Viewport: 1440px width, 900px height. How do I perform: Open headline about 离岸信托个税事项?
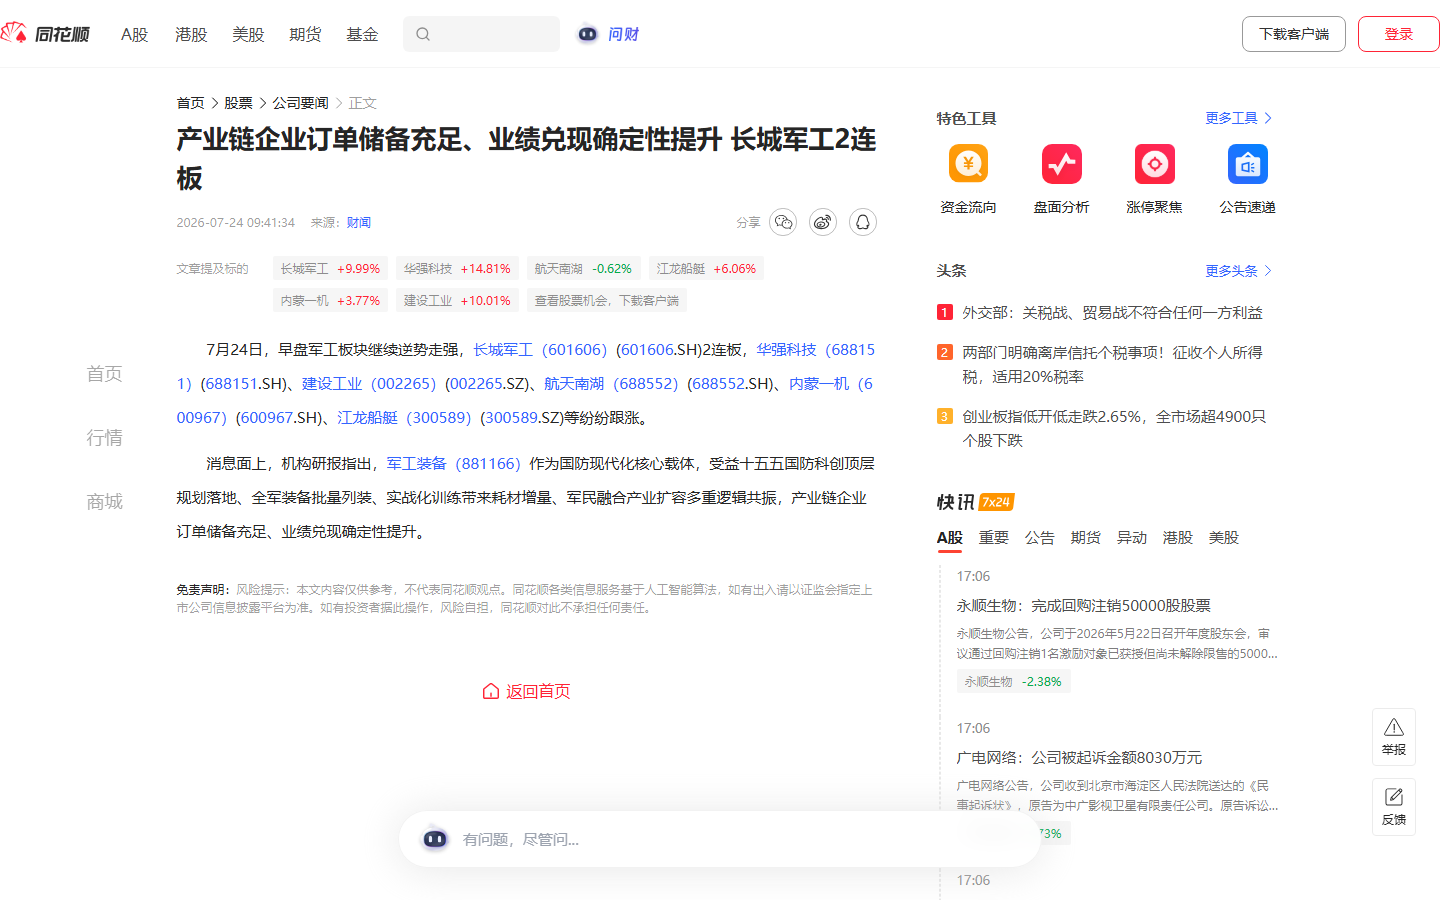[1112, 365]
